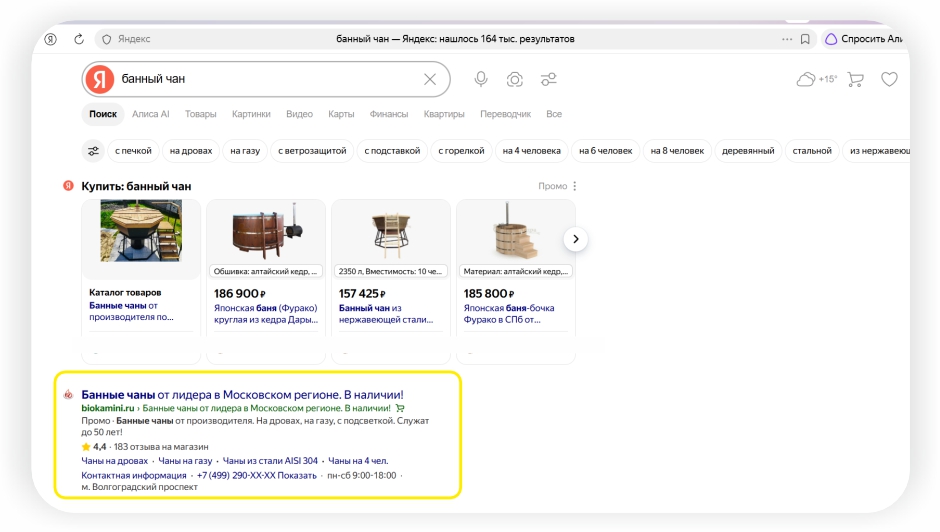Open the weather widget showing +15°

pyautogui.click(x=816, y=79)
